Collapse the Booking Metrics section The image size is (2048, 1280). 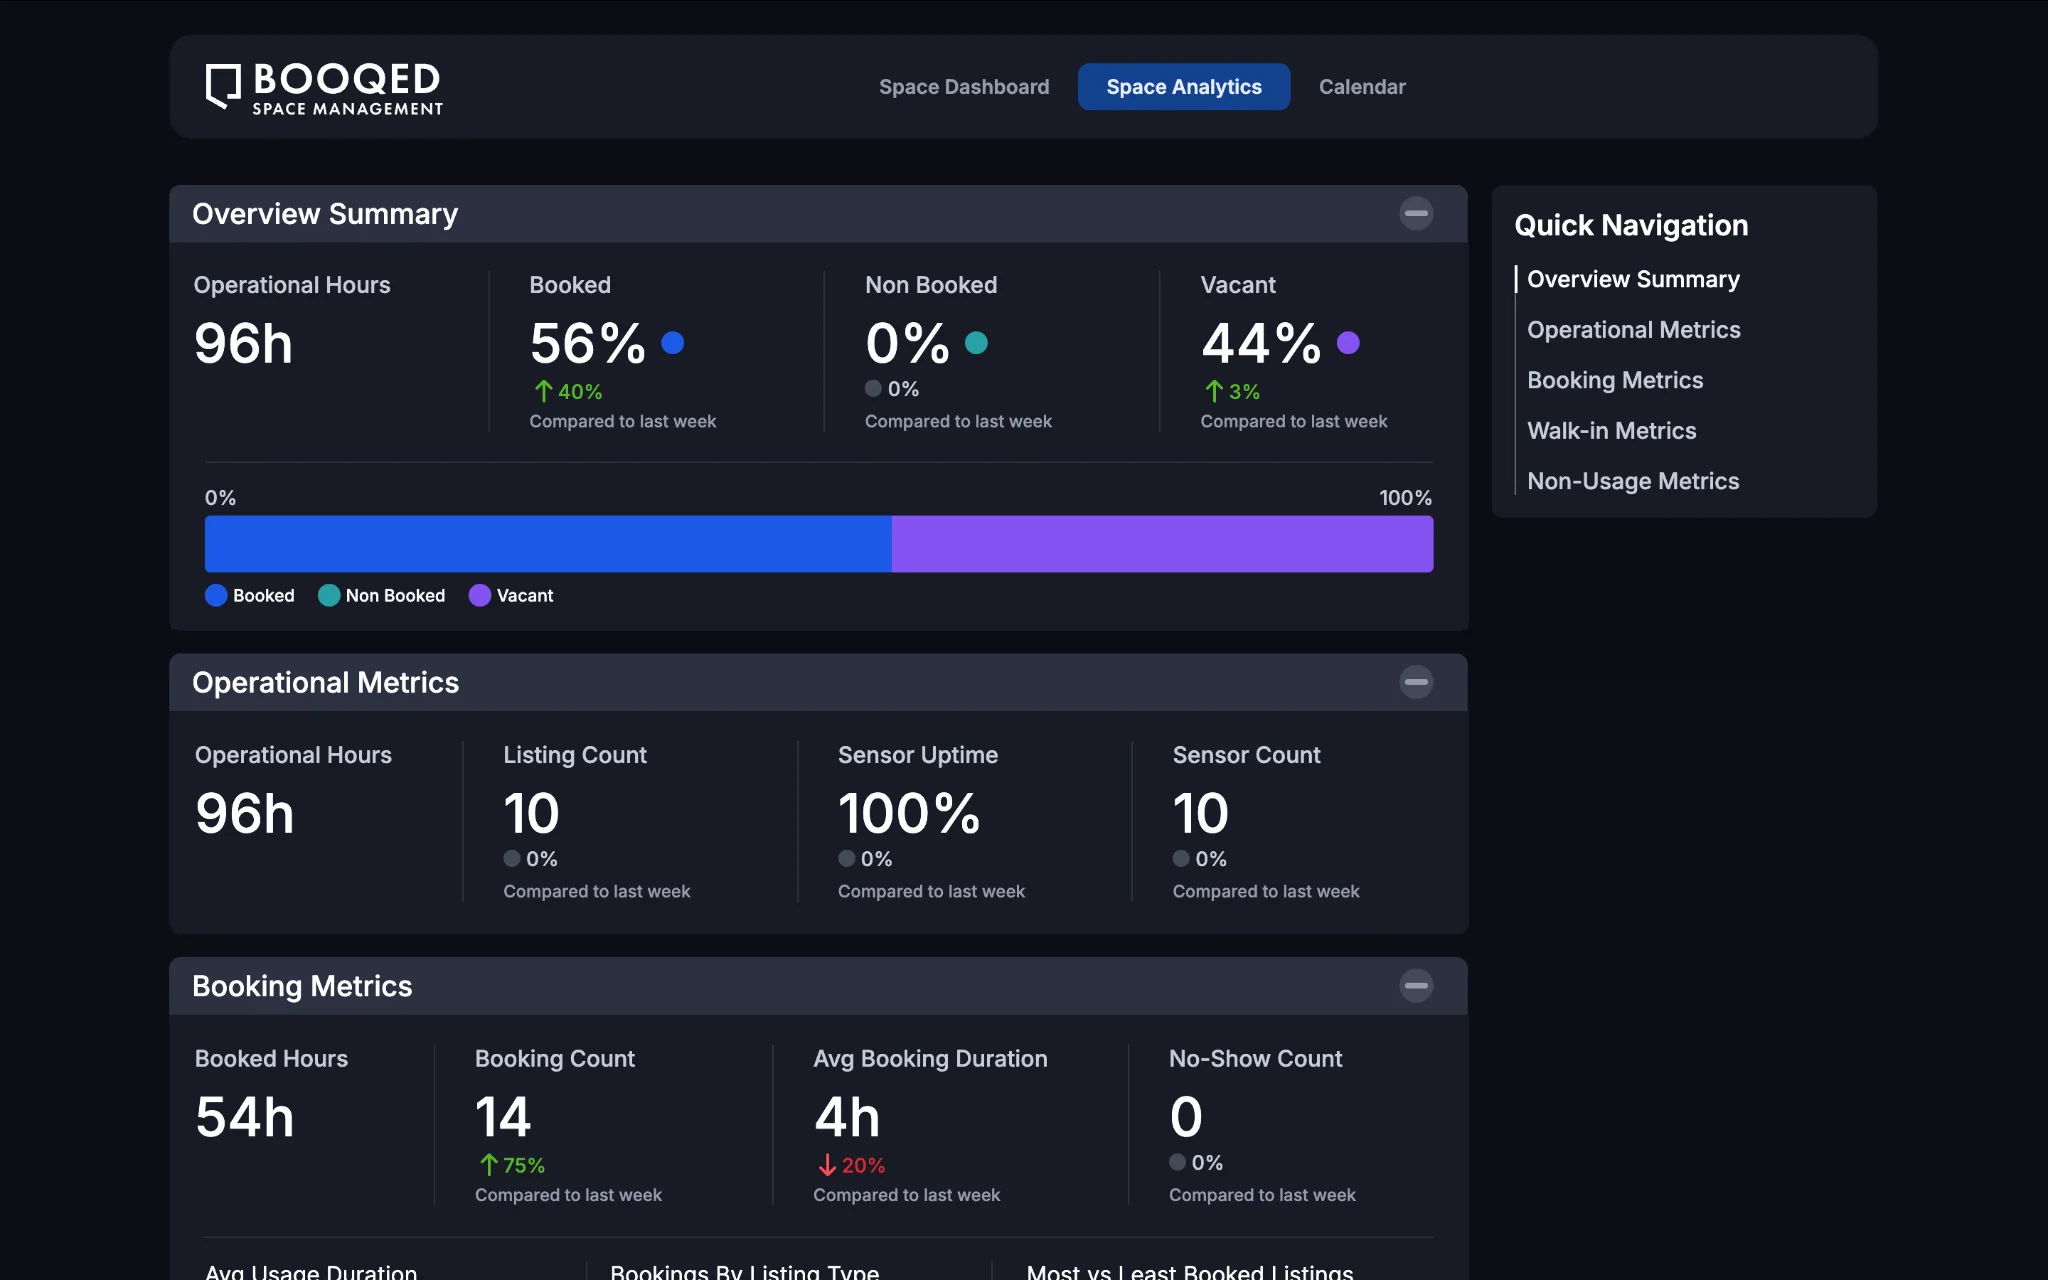point(1416,986)
